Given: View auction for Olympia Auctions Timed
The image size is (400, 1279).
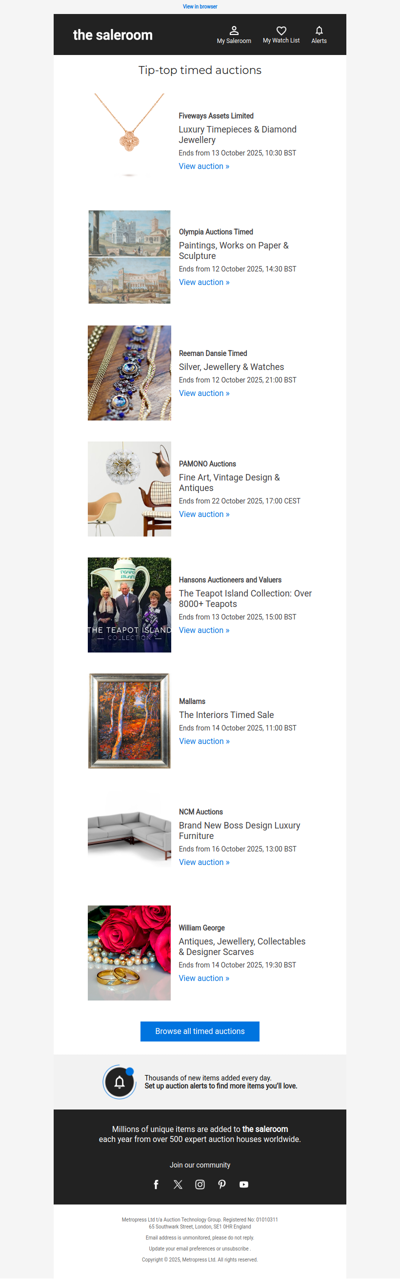Looking at the screenshot, I should tap(204, 283).
